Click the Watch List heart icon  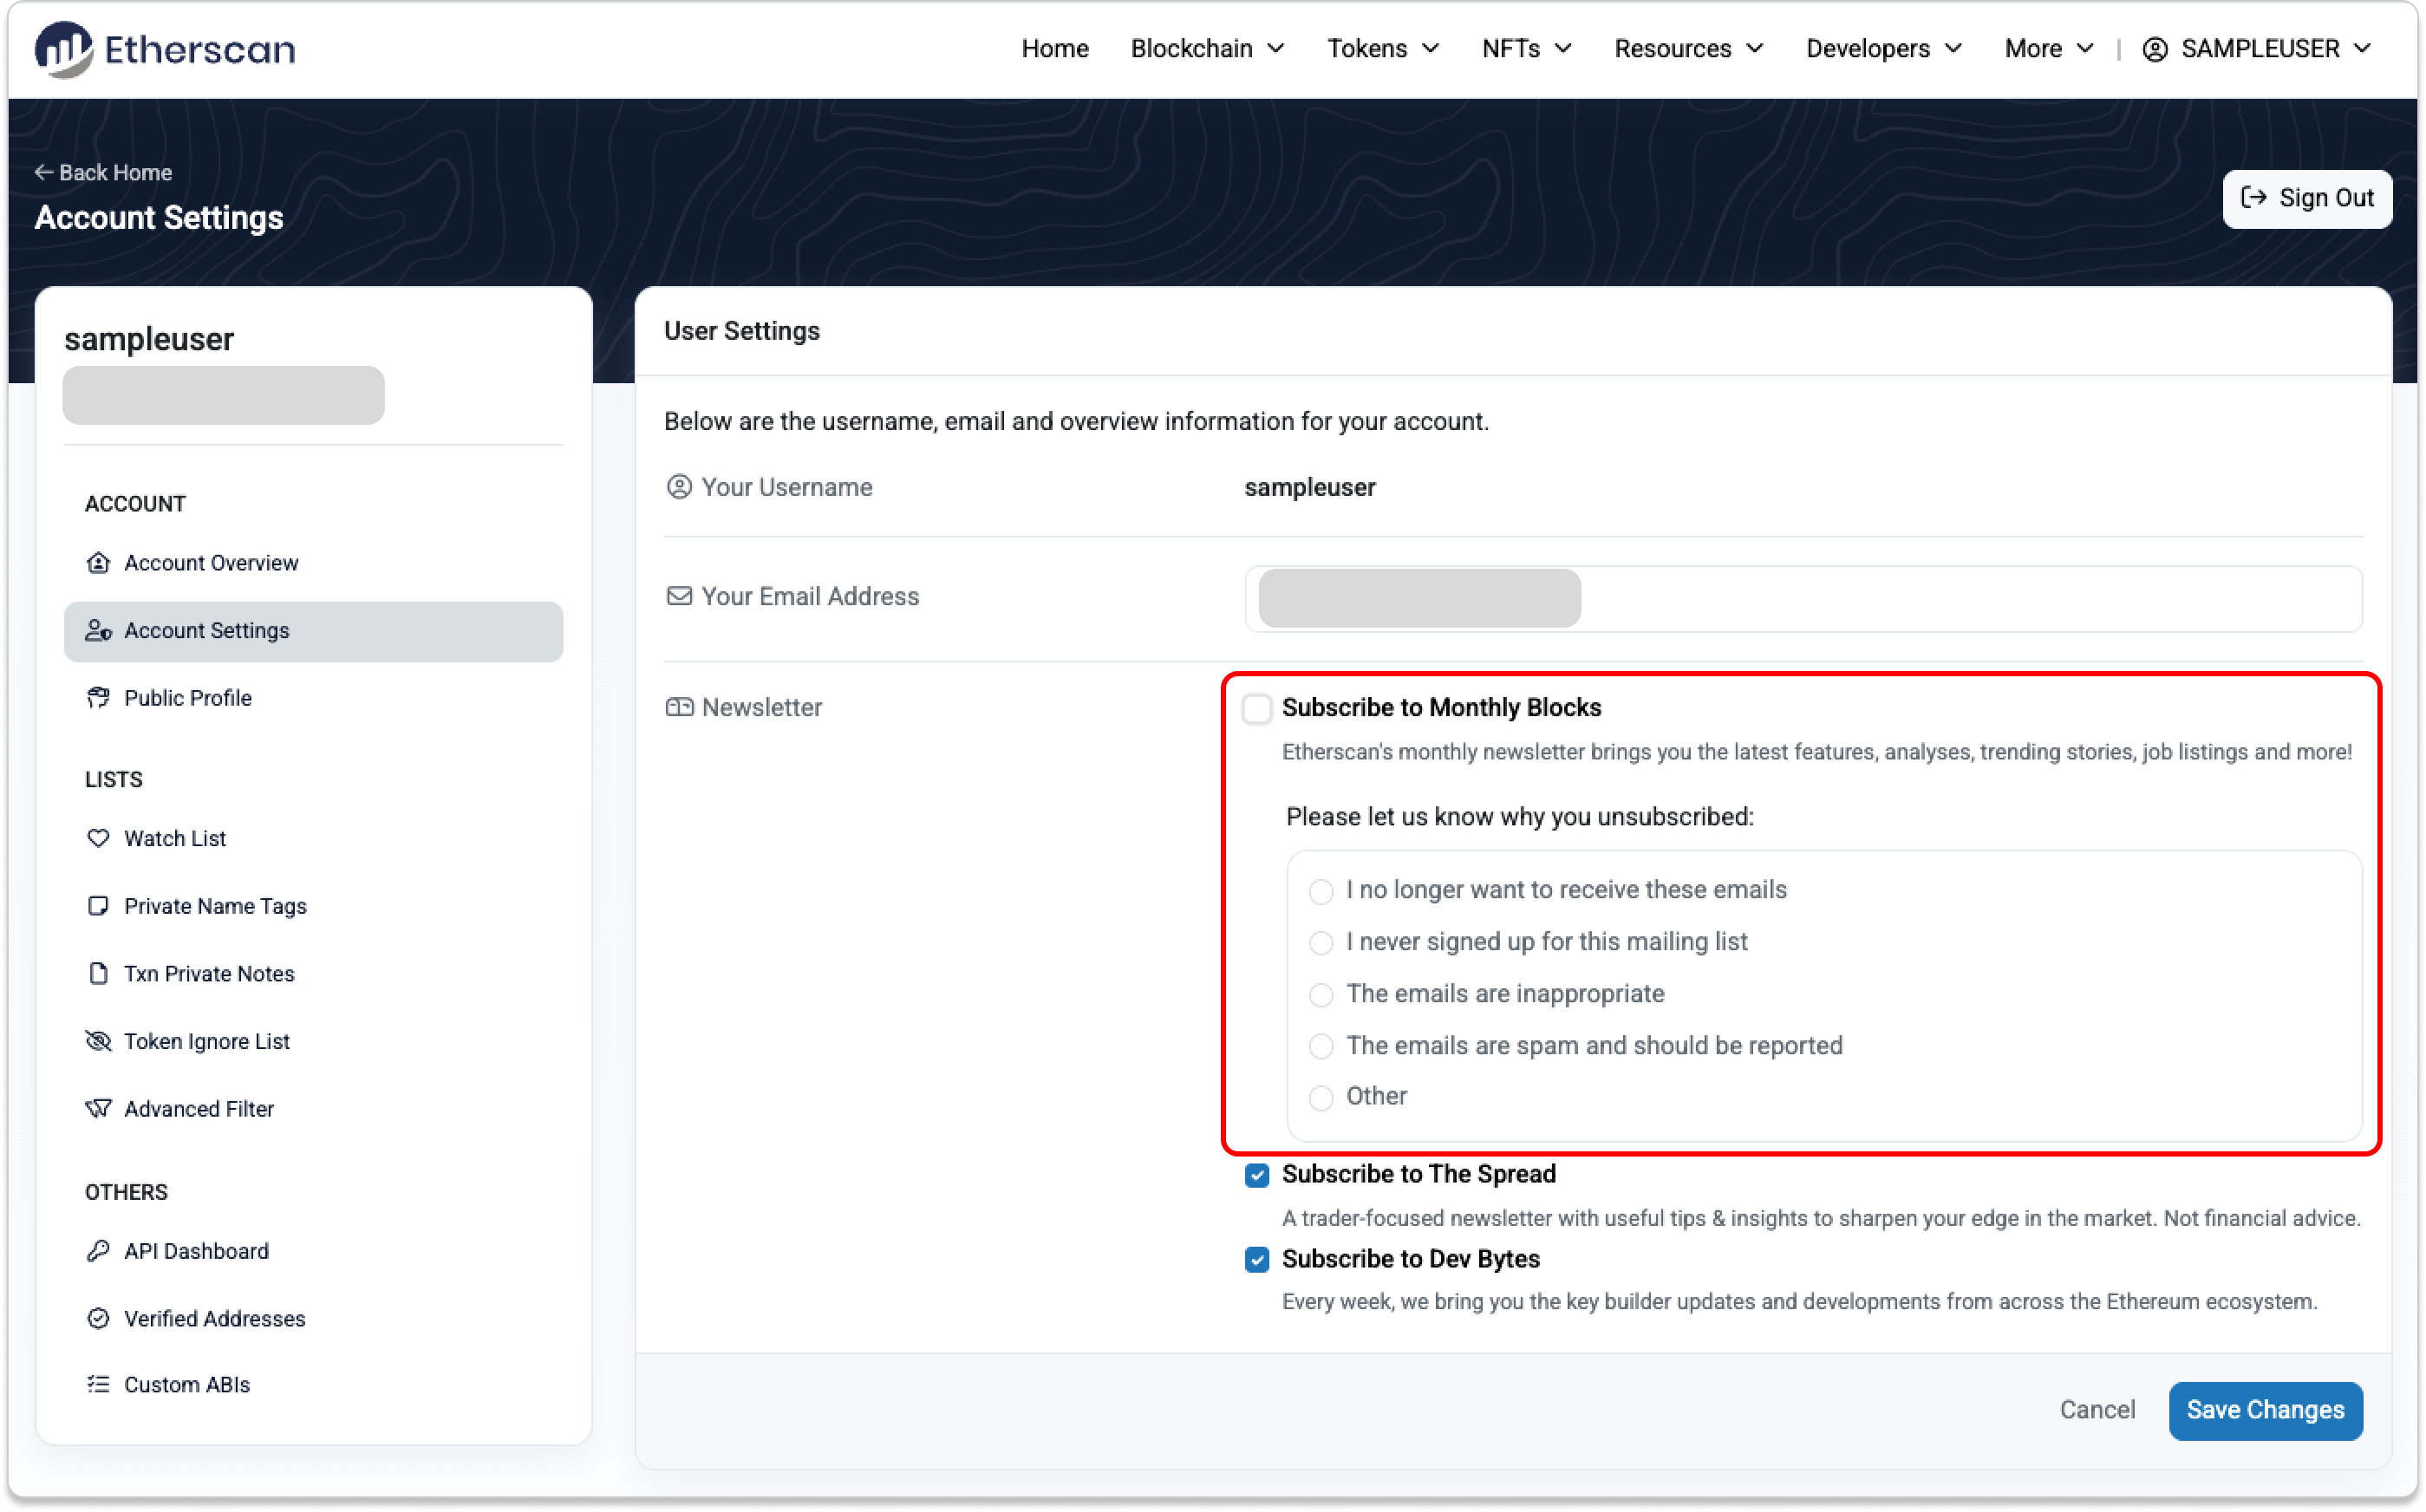point(98,838)
